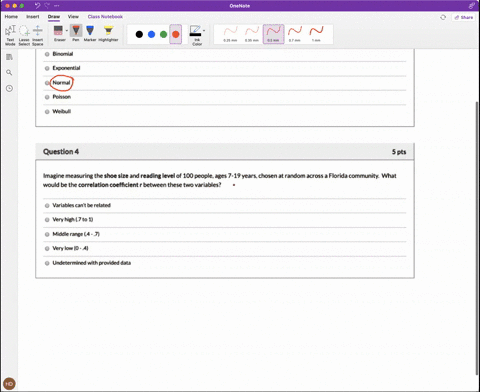Viewport: 480px width, 392px height.
Task: Choose the 0.25 mm pen thickness
Action: [x=230, y=34]
